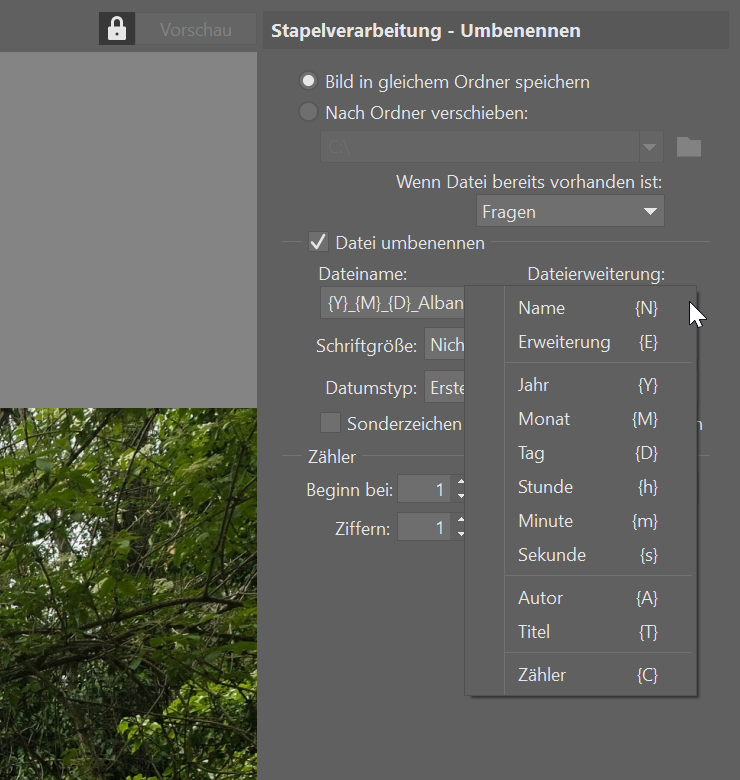Pick Stunde {h} from the placeholder menu
Screen dimensions: 740x780
[x=587, y=487]
